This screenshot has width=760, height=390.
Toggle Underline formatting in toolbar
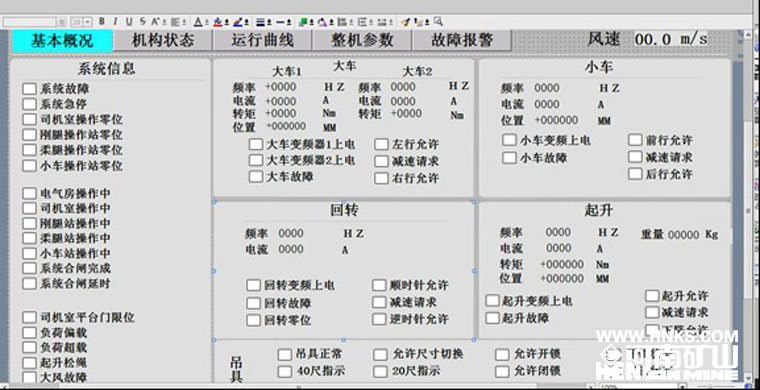129,21
